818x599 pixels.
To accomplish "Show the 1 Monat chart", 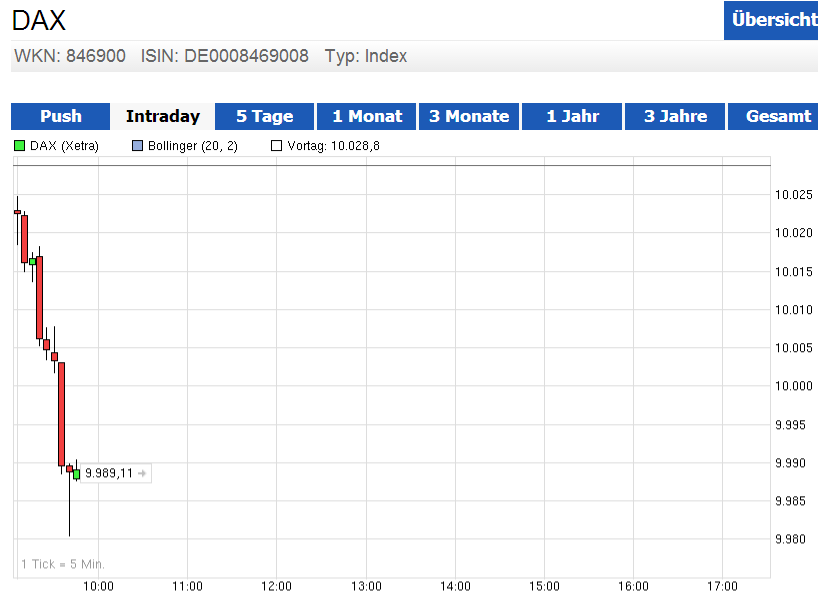I will pos(367,116).
